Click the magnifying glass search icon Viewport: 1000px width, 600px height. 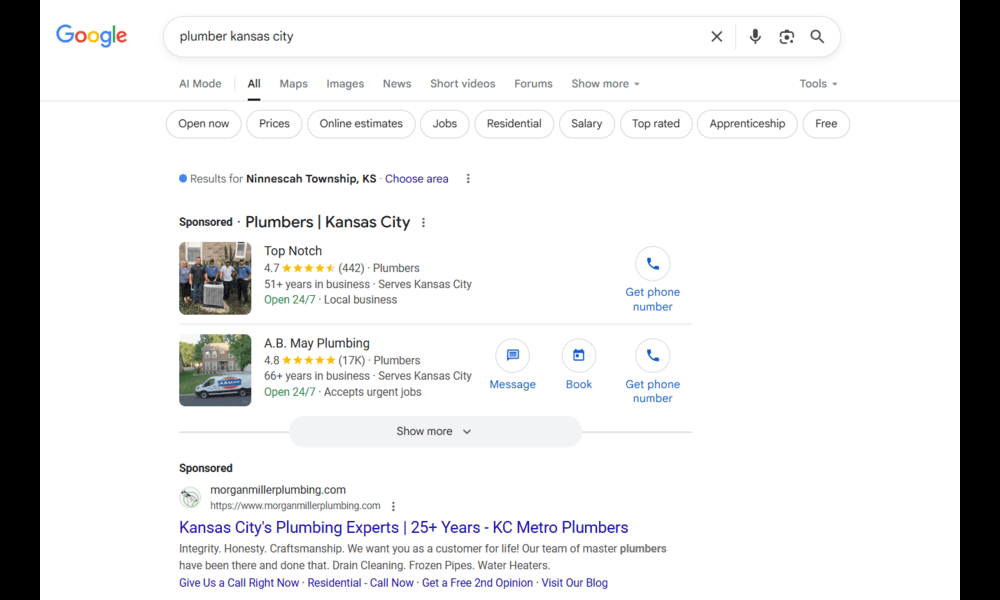pyautogui.click(x=817, y=37)
